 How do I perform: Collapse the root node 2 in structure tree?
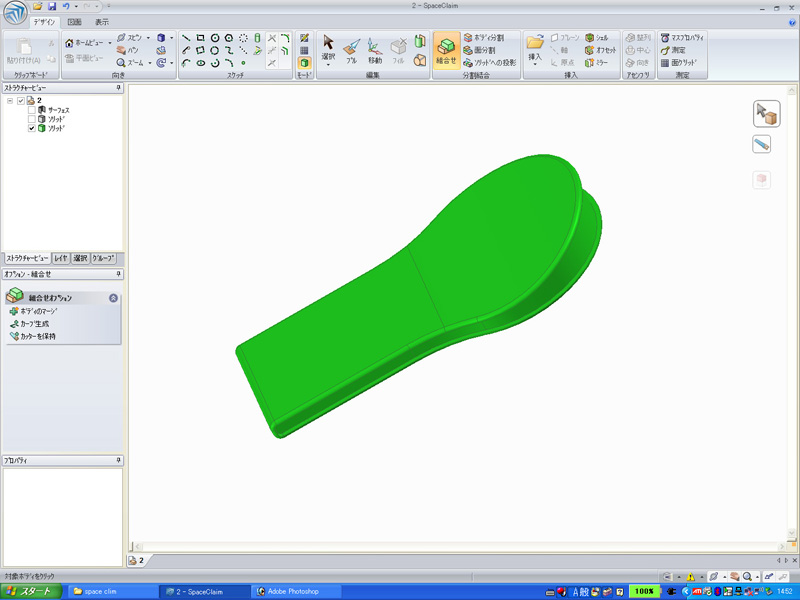[10, 100]
